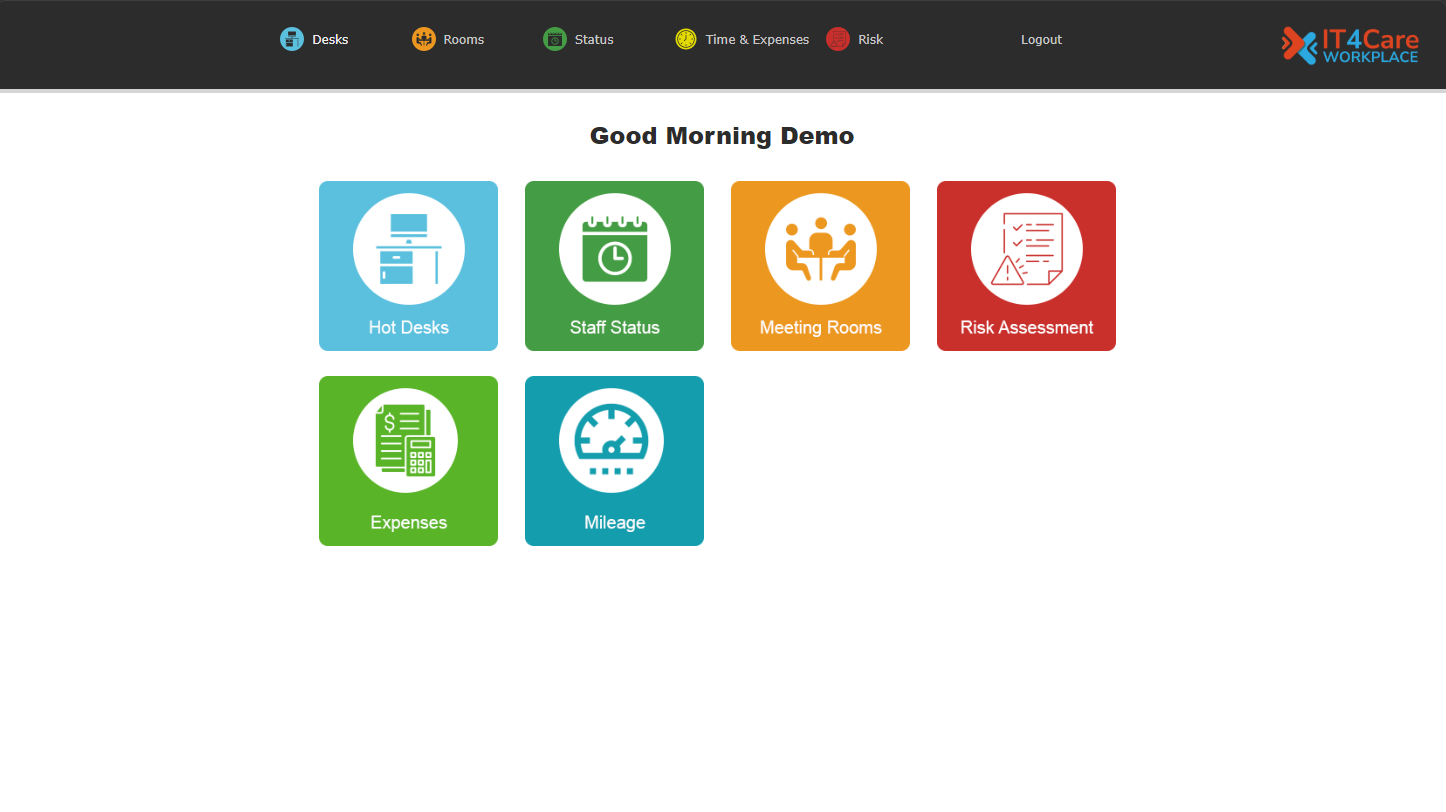Viewport: 1446px width, 812px height.
Task: Open the Hot Desks desk icon tile
Action: pos(409,249)
